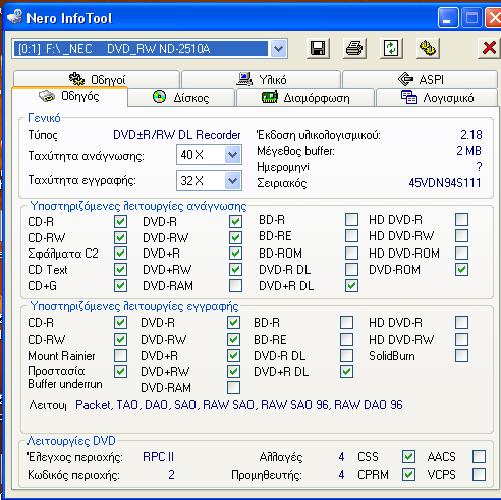Click the 2 MB buffer size value

469,151
